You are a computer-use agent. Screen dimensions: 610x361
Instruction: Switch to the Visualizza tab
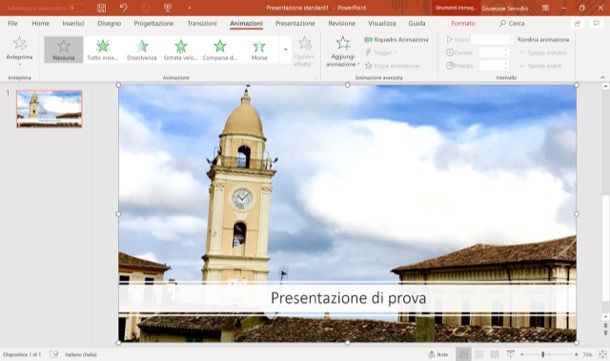(382, 23)
